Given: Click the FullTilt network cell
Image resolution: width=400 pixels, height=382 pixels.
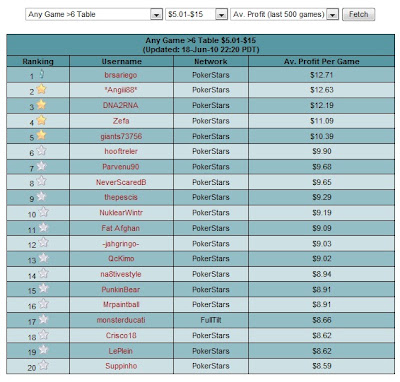Looking at the screenshot, I should coord(211,320).
